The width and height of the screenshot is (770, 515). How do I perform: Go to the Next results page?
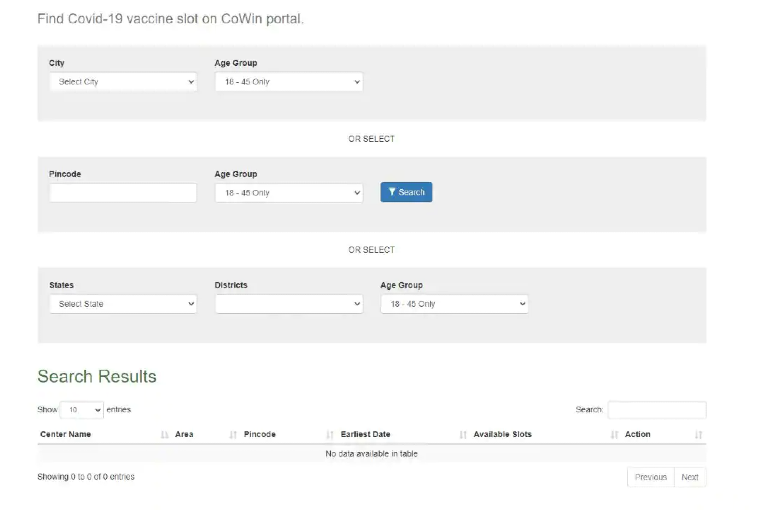click(x=690, y=477)
